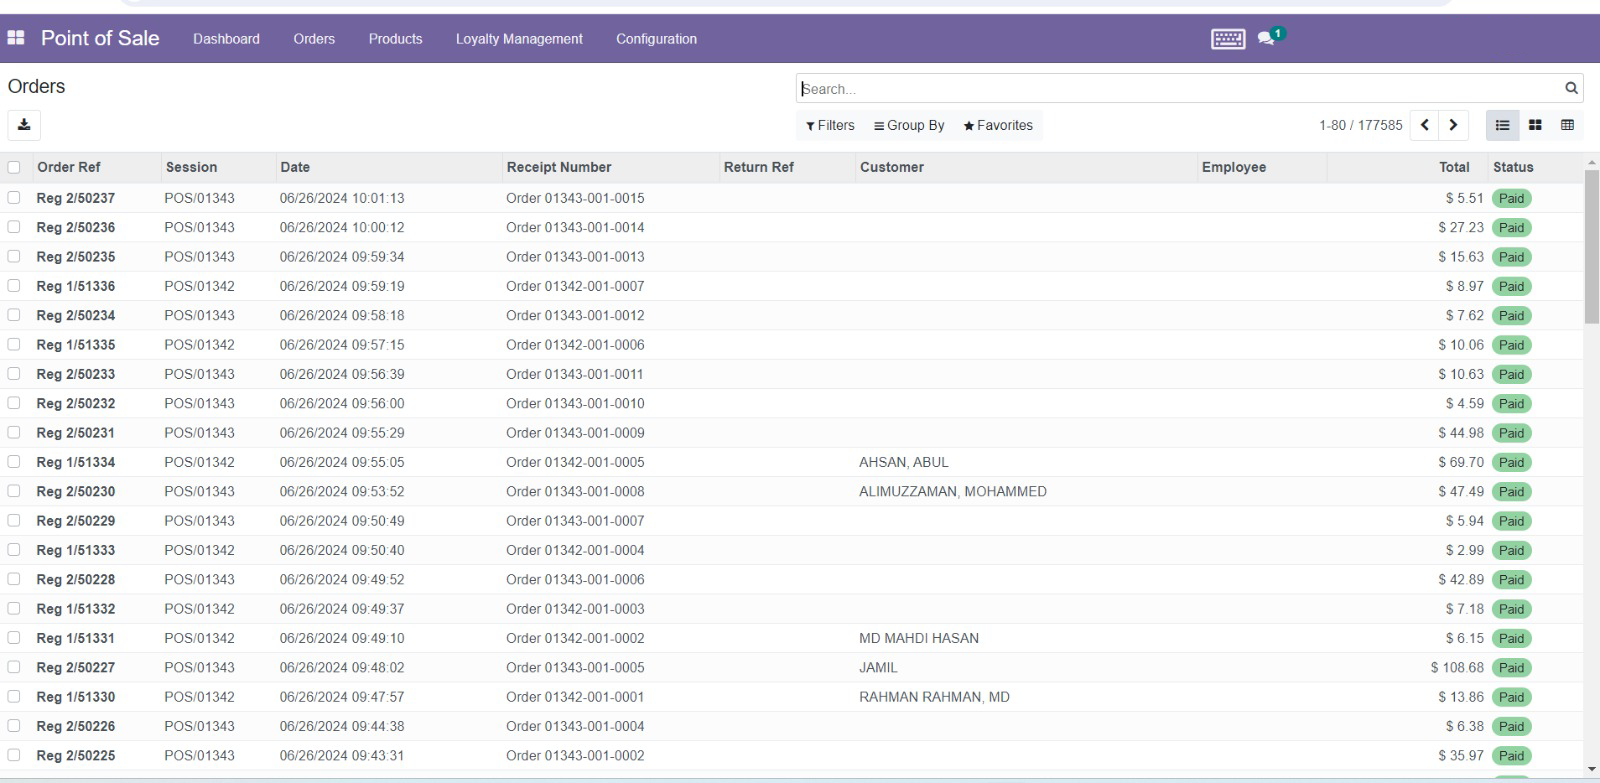1600x783 pixels.
Task: Open the Group By dropdown
Action: point(909,125)
